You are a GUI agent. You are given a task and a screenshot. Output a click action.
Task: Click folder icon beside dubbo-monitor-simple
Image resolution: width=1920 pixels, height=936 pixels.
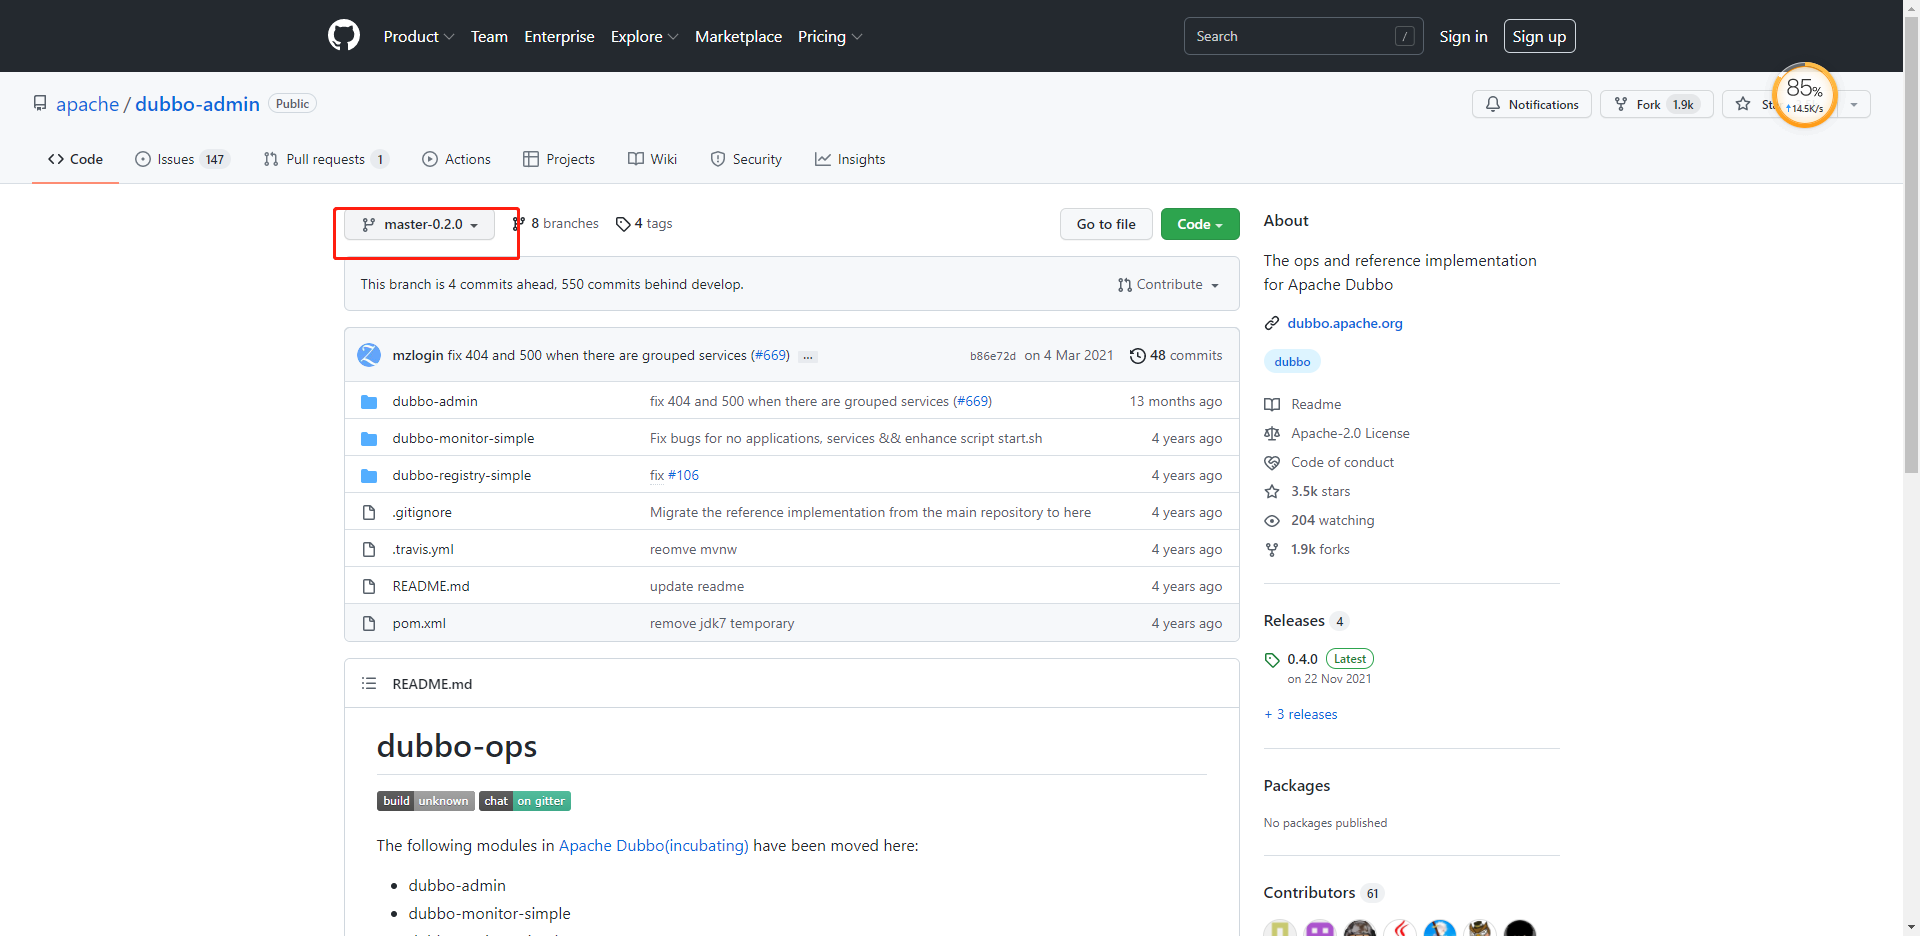[369, 438]
